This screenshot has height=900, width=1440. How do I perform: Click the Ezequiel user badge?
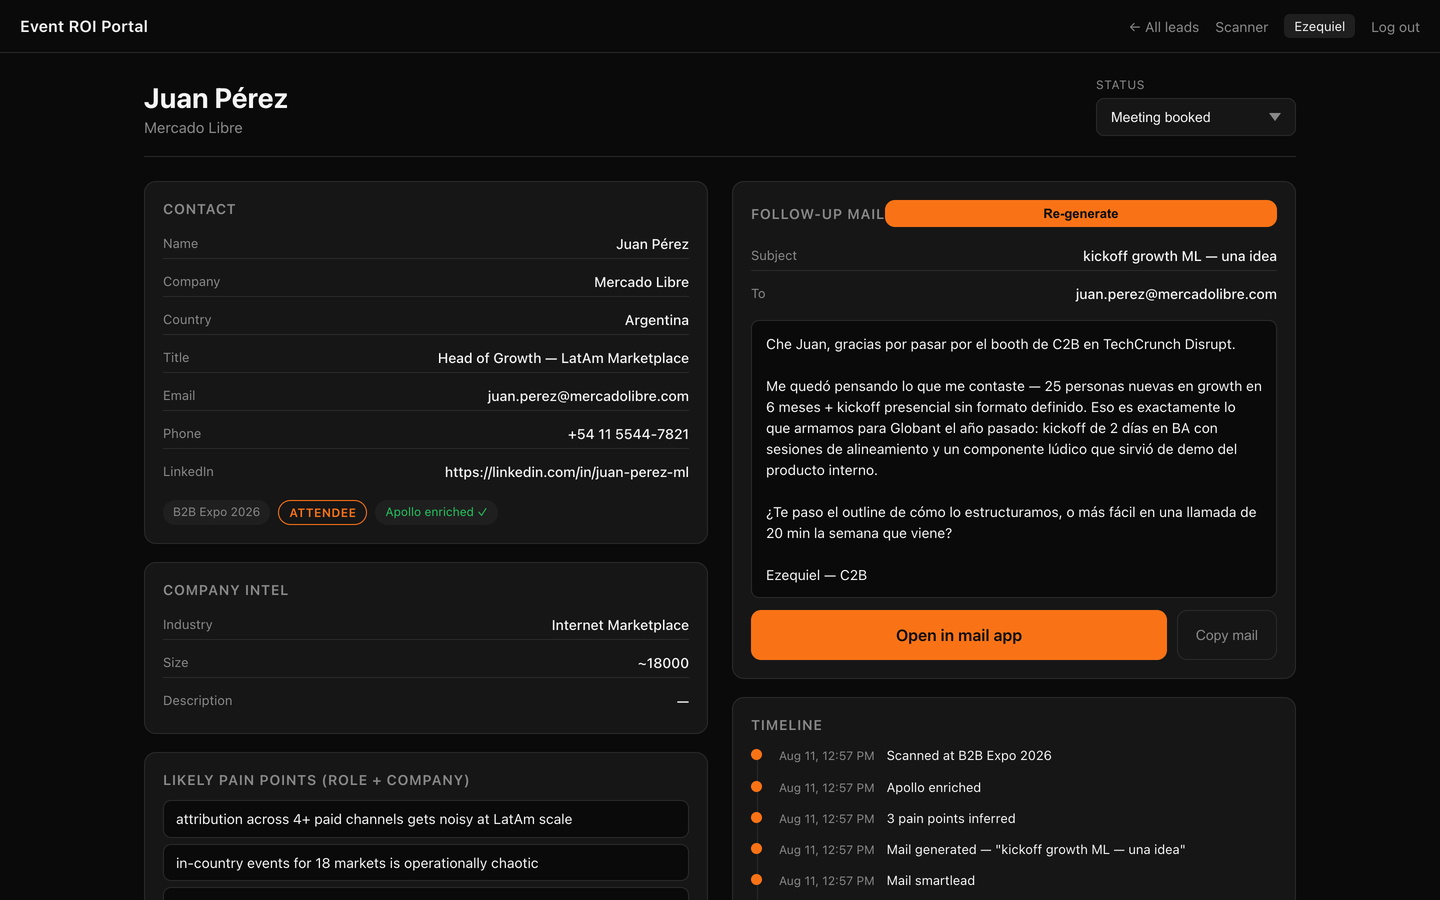1319,26
